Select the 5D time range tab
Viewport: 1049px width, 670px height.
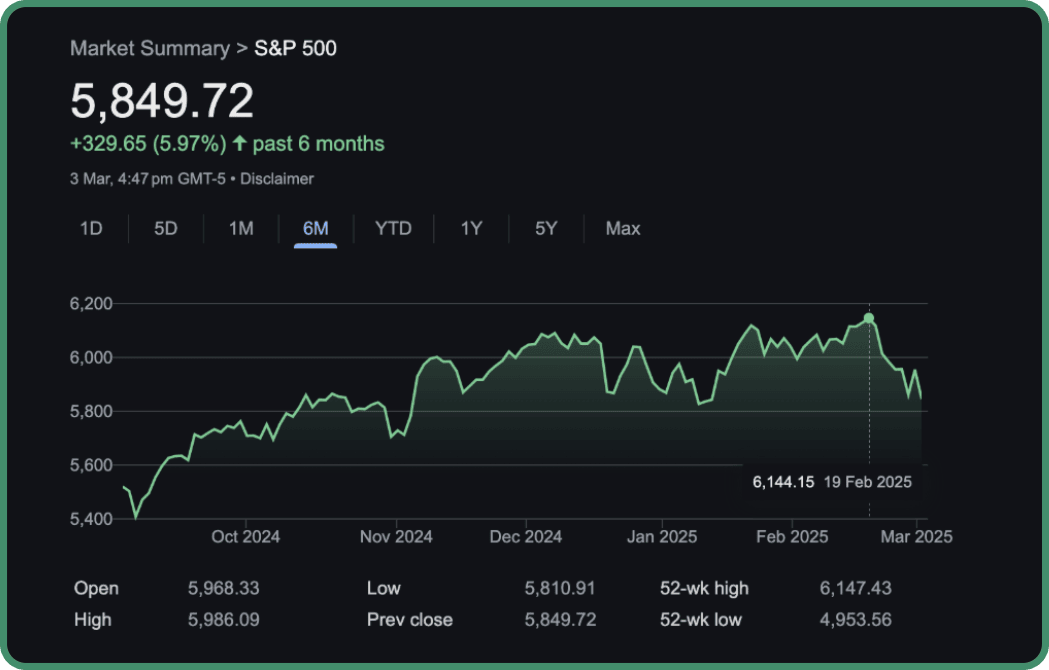coord(166,229)
